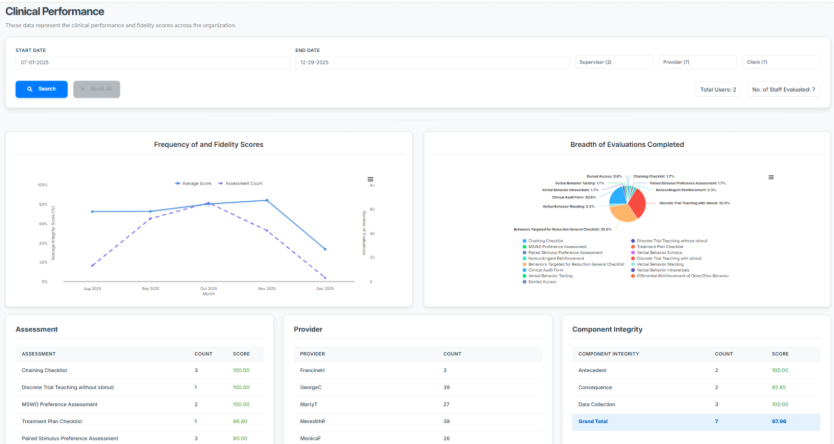This screenshot has width=834, height=444.
Task: Click the Total Users: 2 badge
Action: (718, 89)
